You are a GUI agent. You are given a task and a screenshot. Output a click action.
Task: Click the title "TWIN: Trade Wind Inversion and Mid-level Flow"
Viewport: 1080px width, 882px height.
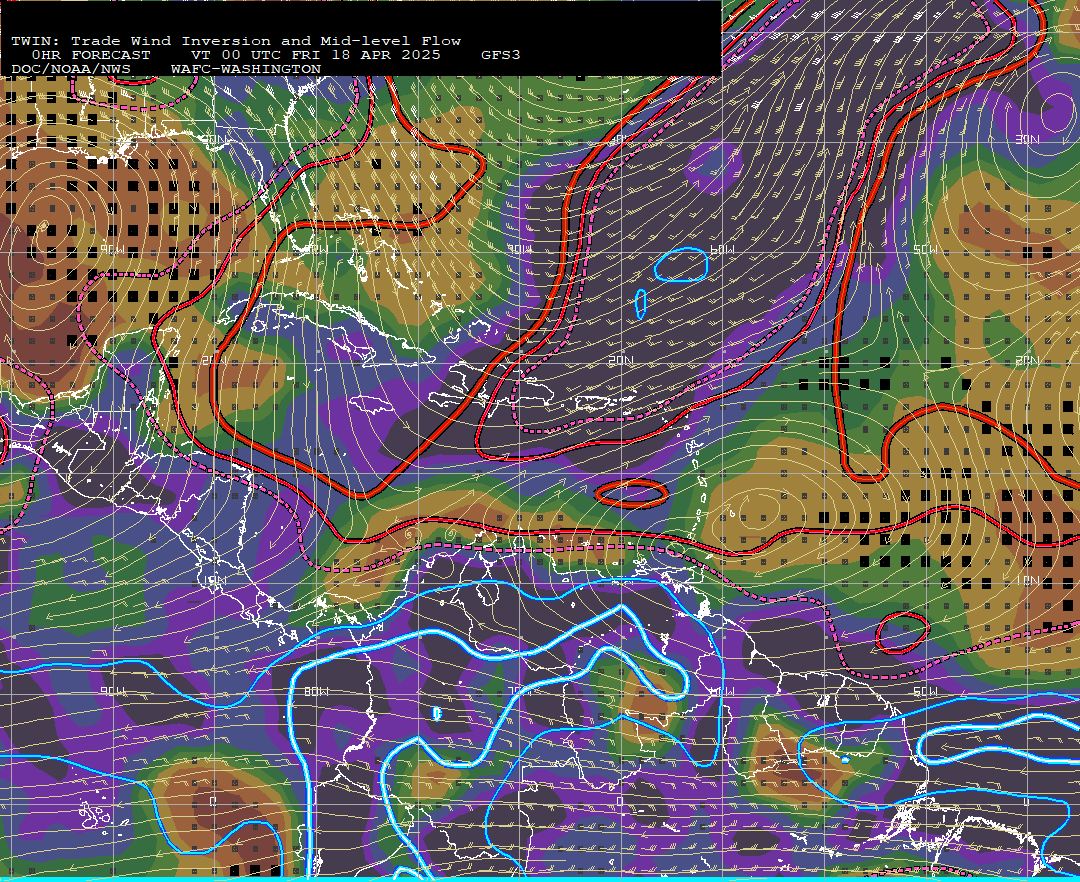(236, 41)
